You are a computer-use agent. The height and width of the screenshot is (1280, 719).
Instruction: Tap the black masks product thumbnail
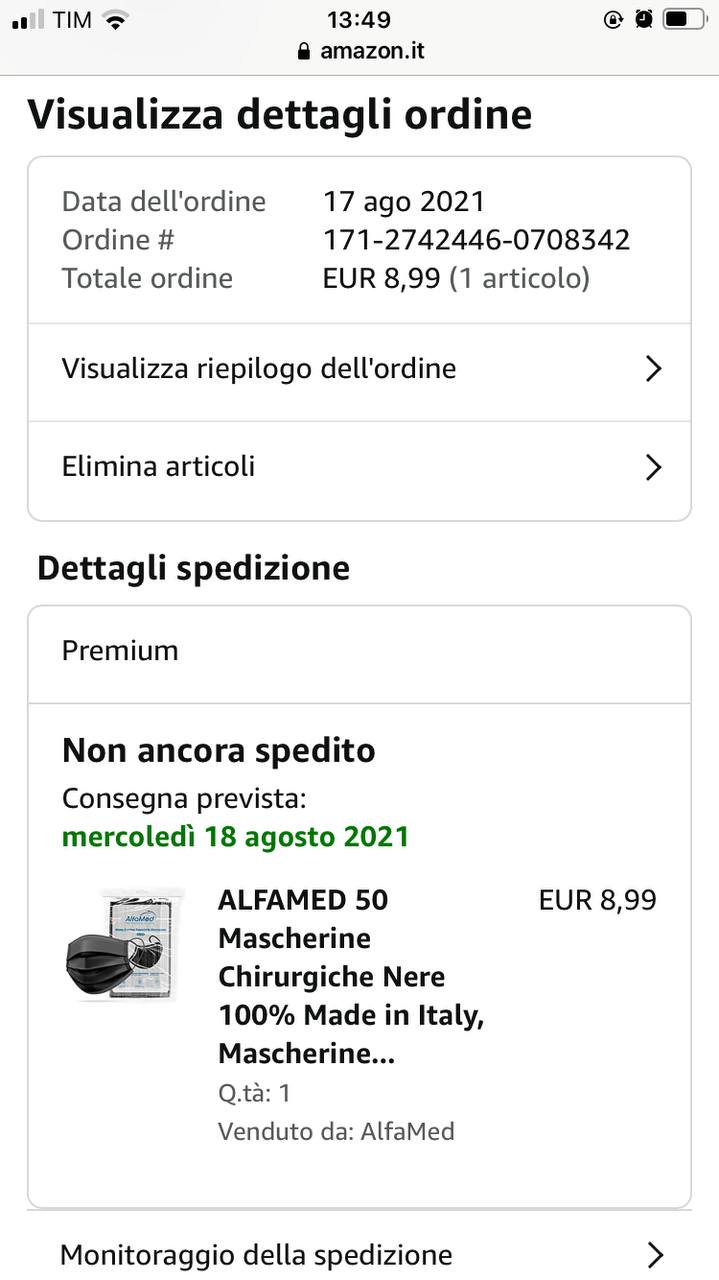click(x=122, y=945)
